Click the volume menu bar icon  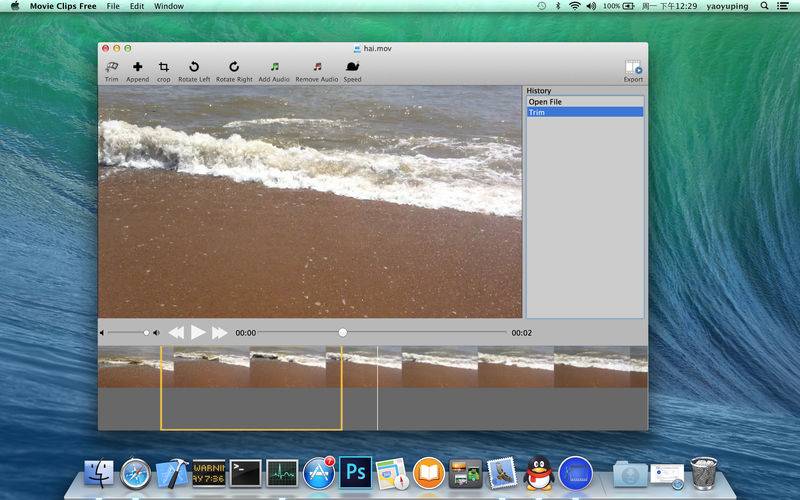point(591,6)
